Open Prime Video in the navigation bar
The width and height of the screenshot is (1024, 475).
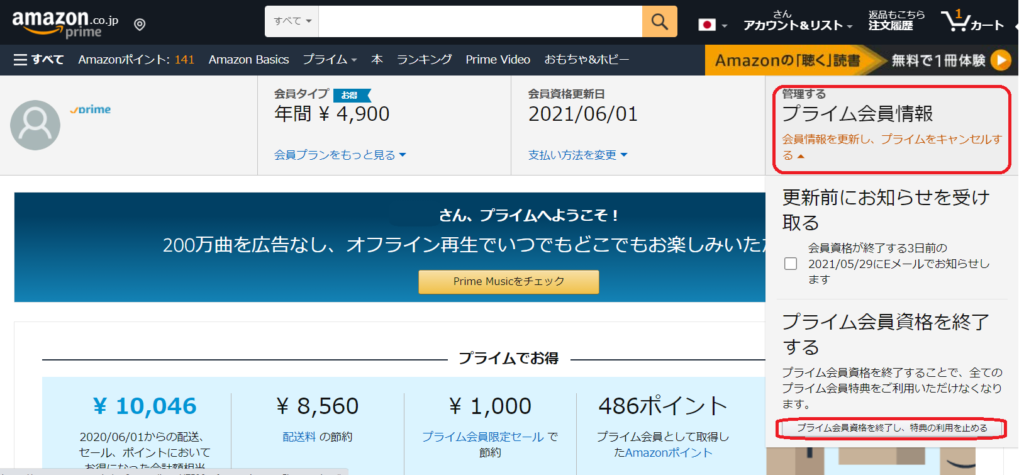498,60
